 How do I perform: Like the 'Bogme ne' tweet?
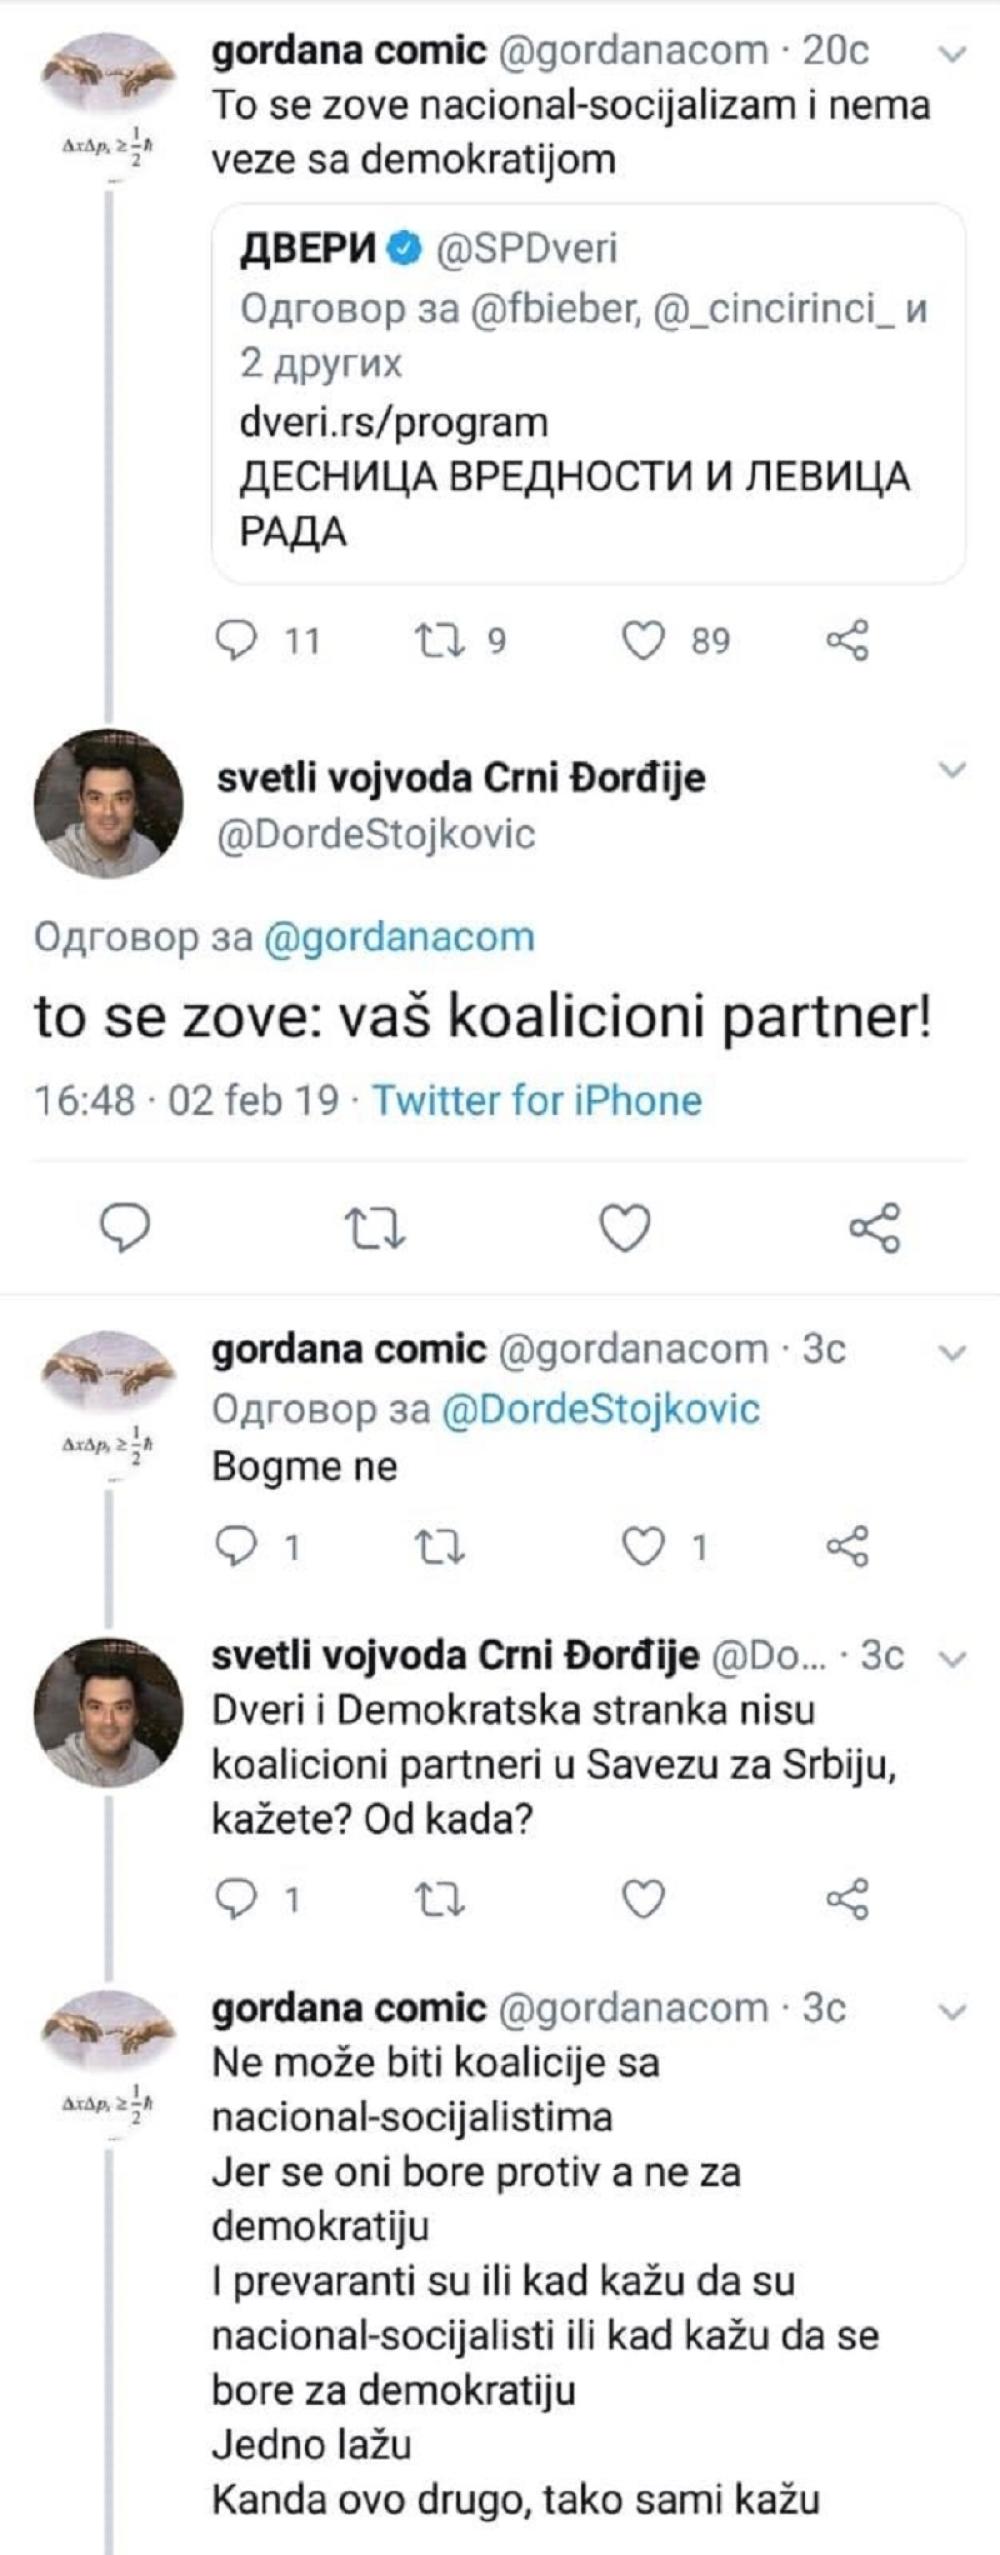pyautogui.click(x=643, y=1547)
